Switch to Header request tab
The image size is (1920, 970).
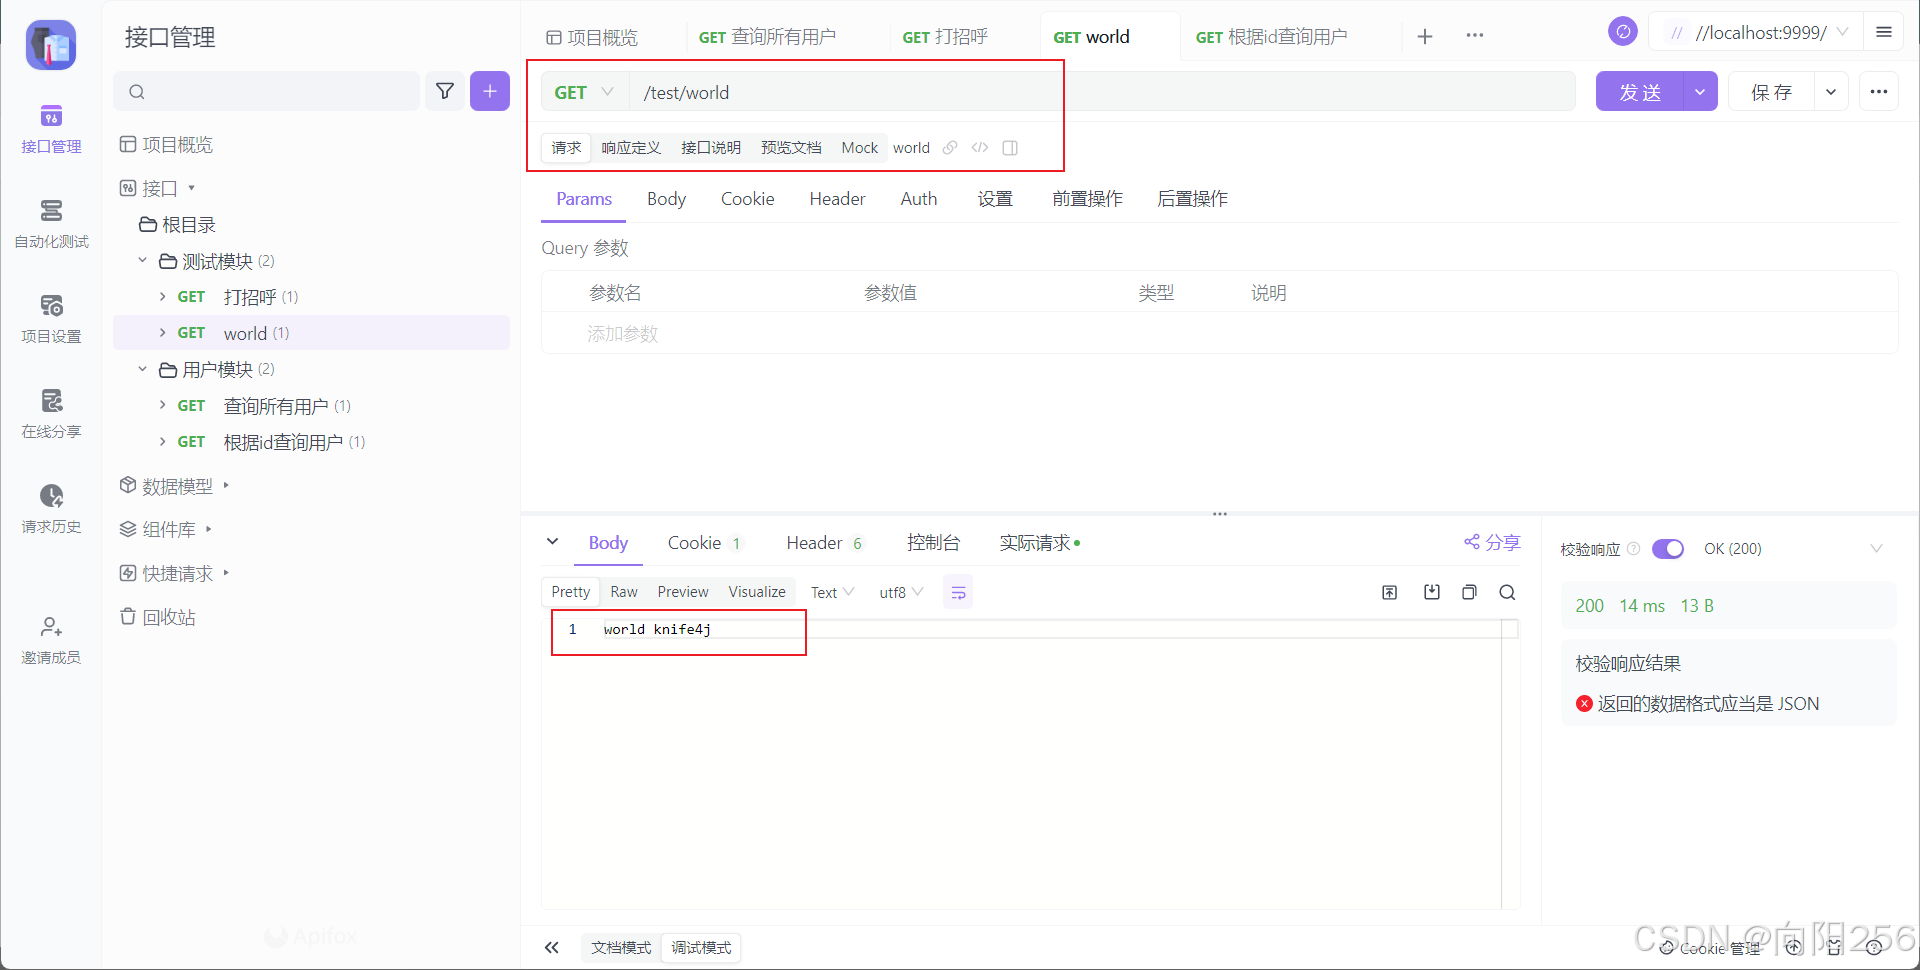point(837,199)
